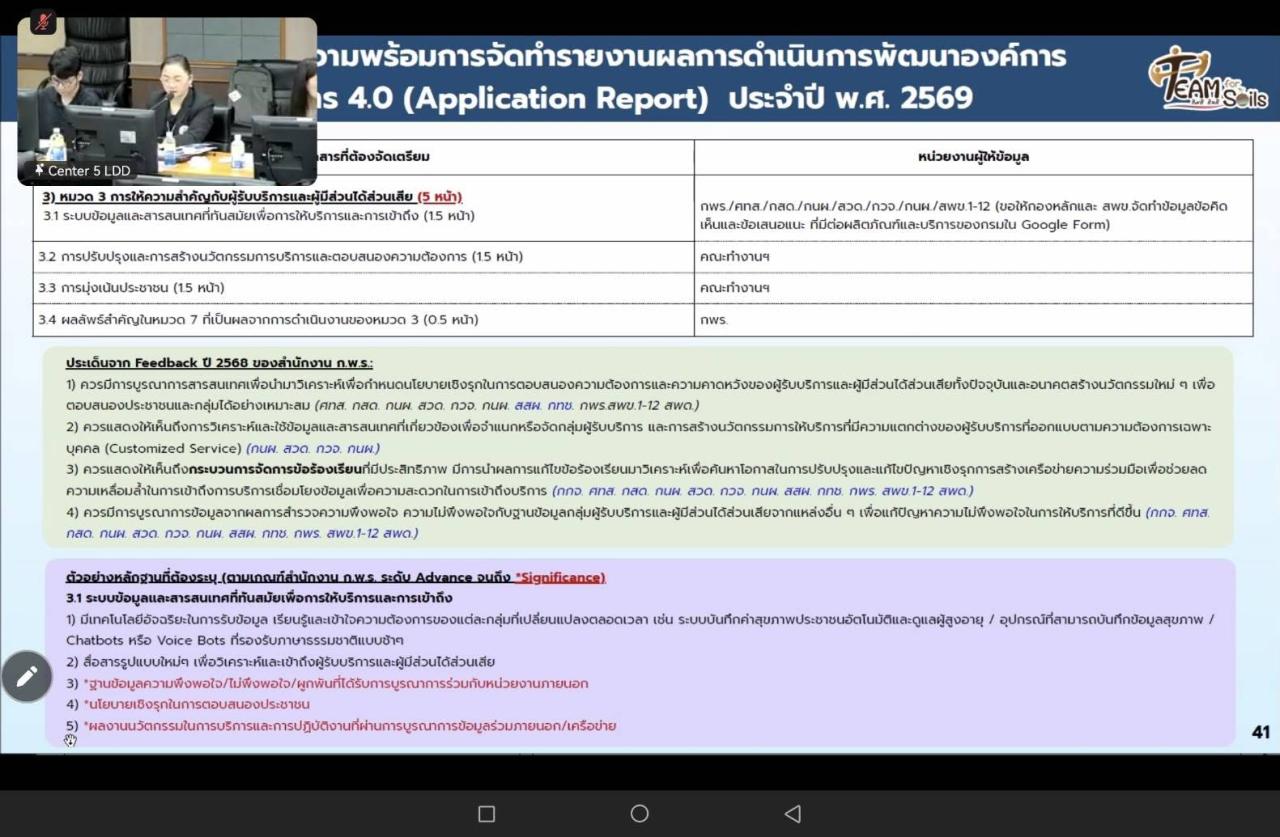Click purple subheading 3.1 ระบบข้อมูลและสารสนเทศ
This screenshot has width=1280, height=837.
point(259,598)
